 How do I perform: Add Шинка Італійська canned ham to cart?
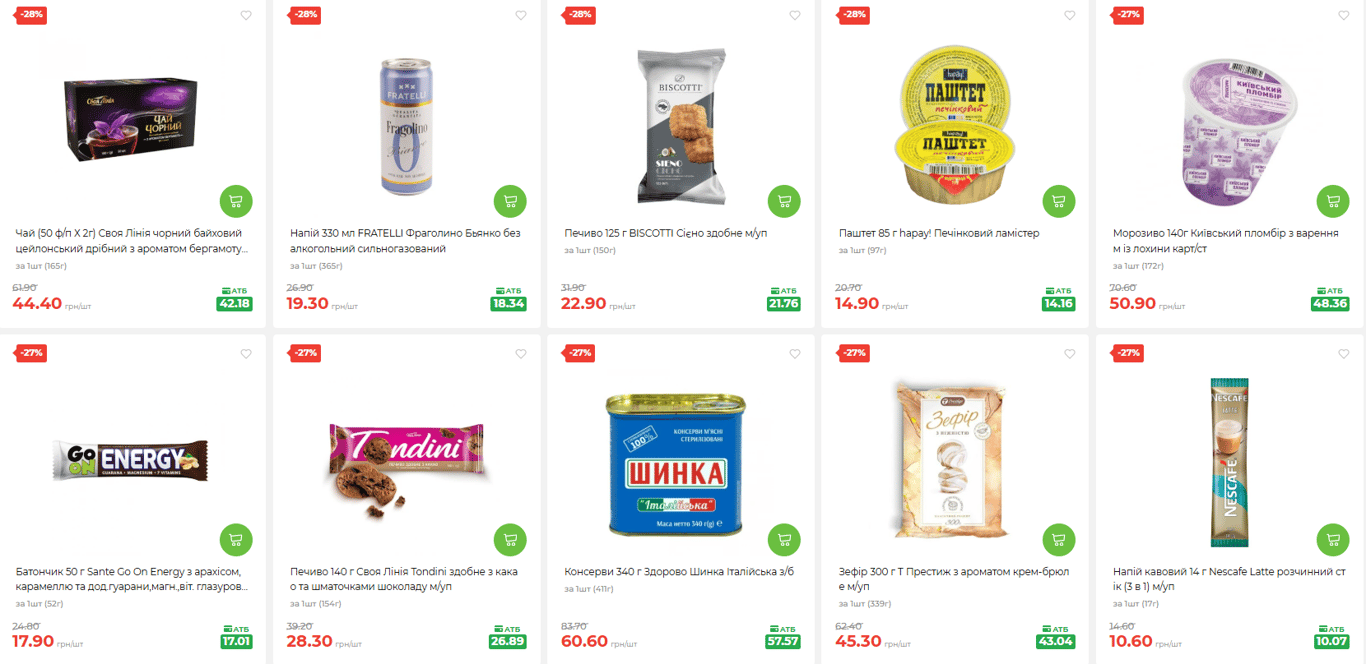click(x=784, y=539)
